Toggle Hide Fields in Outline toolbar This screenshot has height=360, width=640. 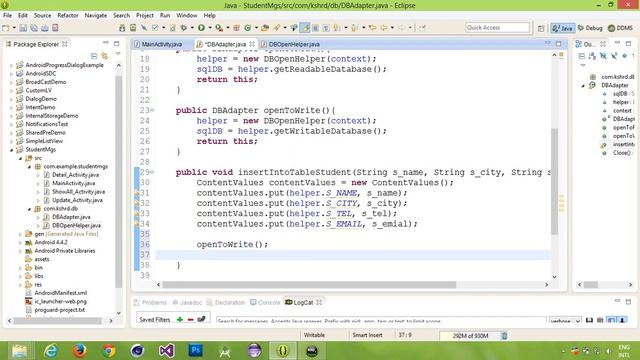(603, 56)
